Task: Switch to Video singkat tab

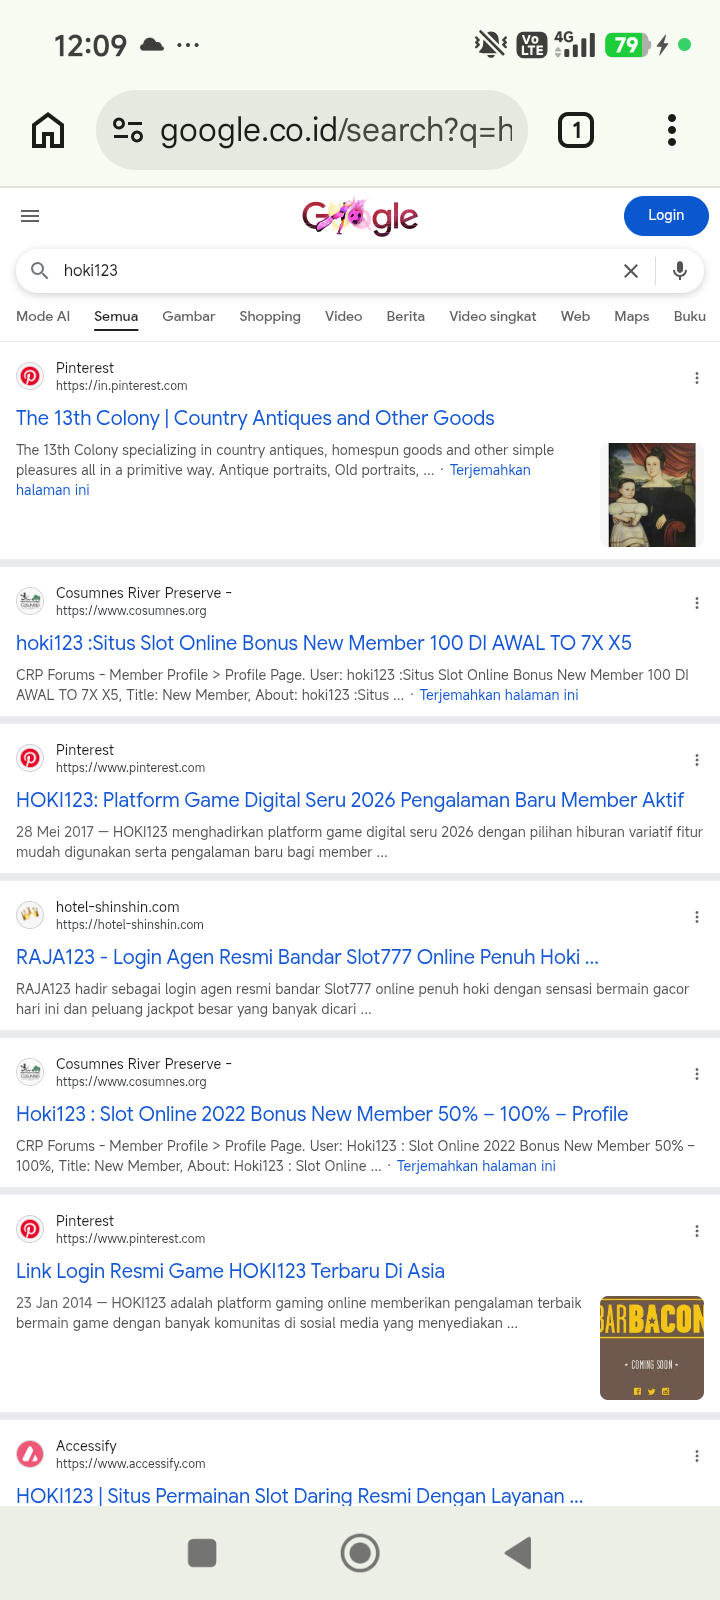Action: [x=492, y=316]
